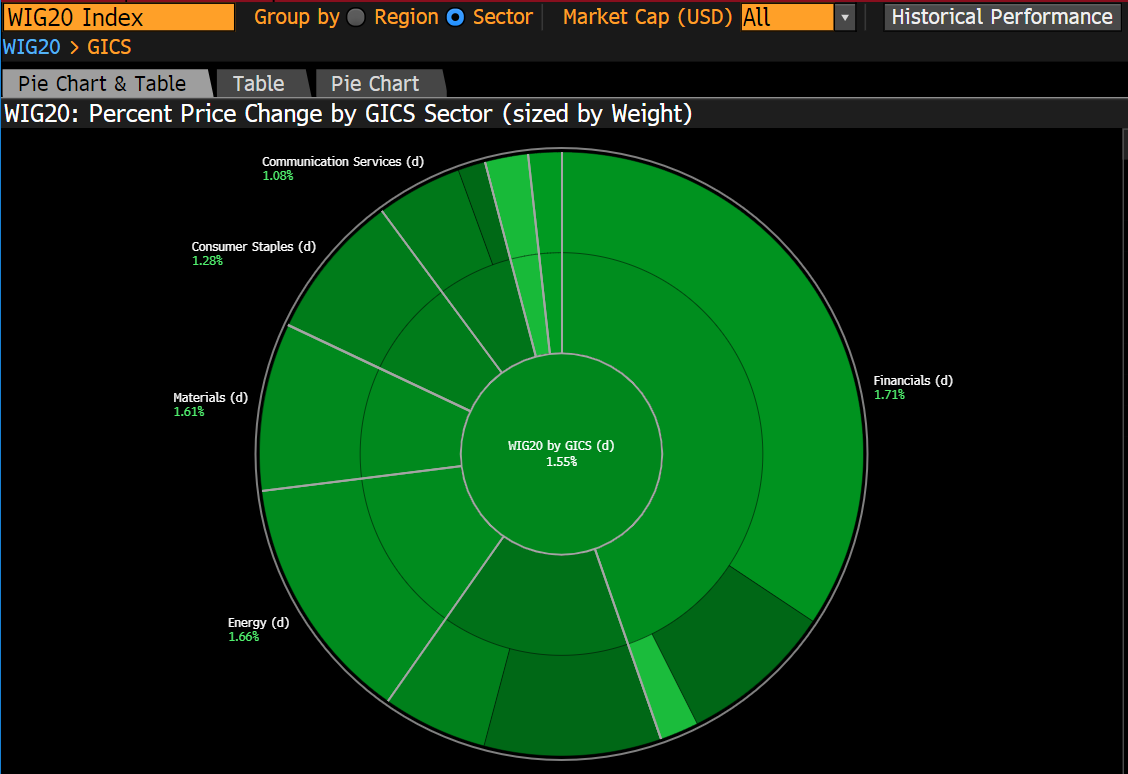Select the Sector radio button
The image size is (1128, 774).
[x=456, y=17]
